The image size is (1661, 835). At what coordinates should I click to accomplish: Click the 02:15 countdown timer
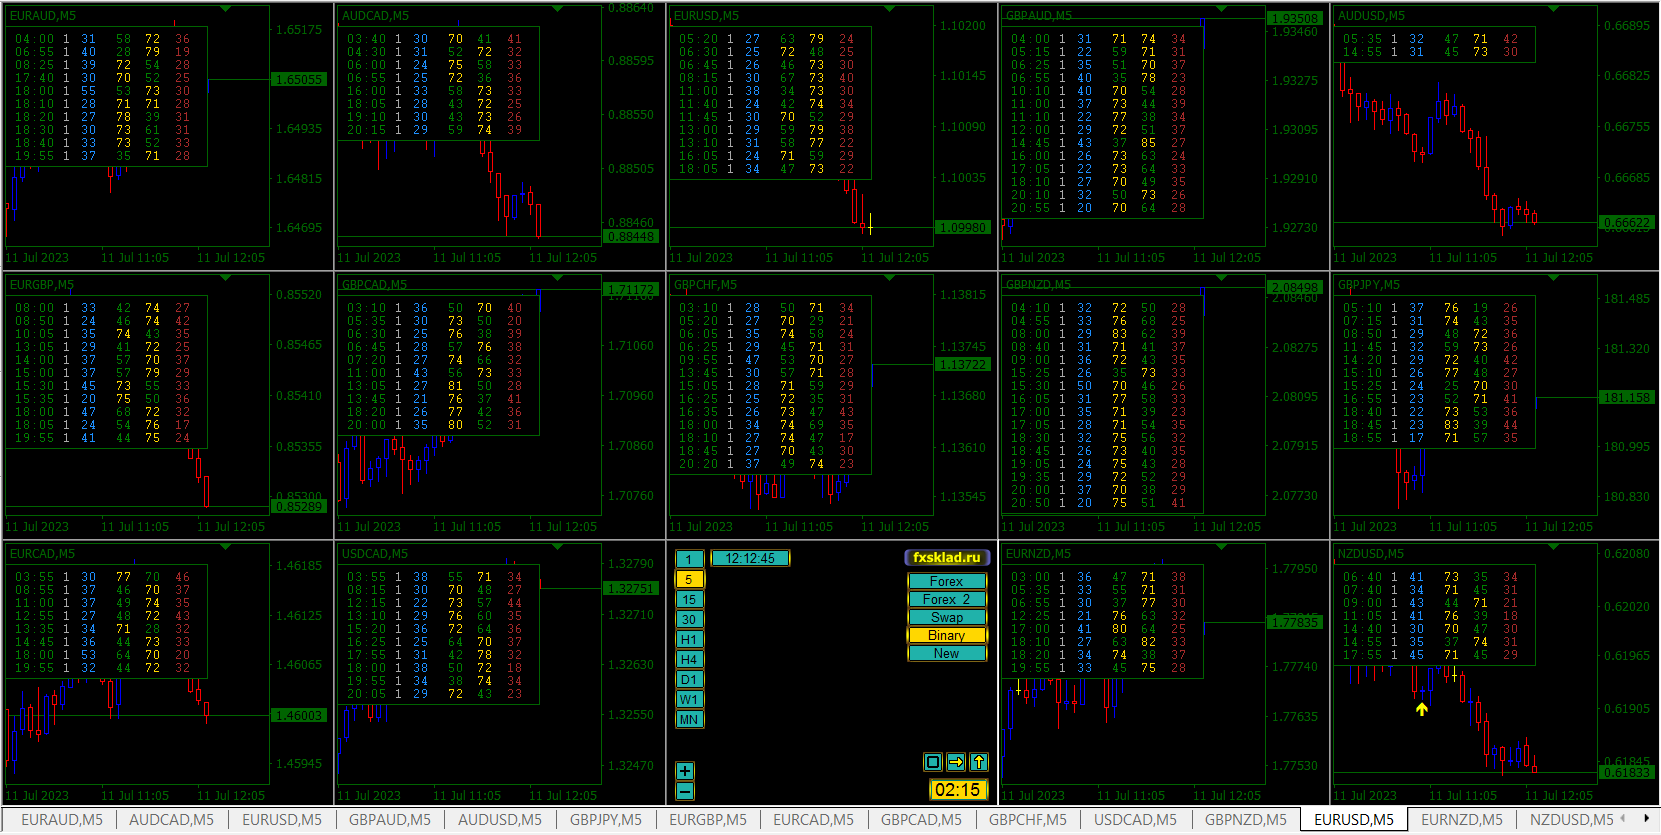coord(957,790)
